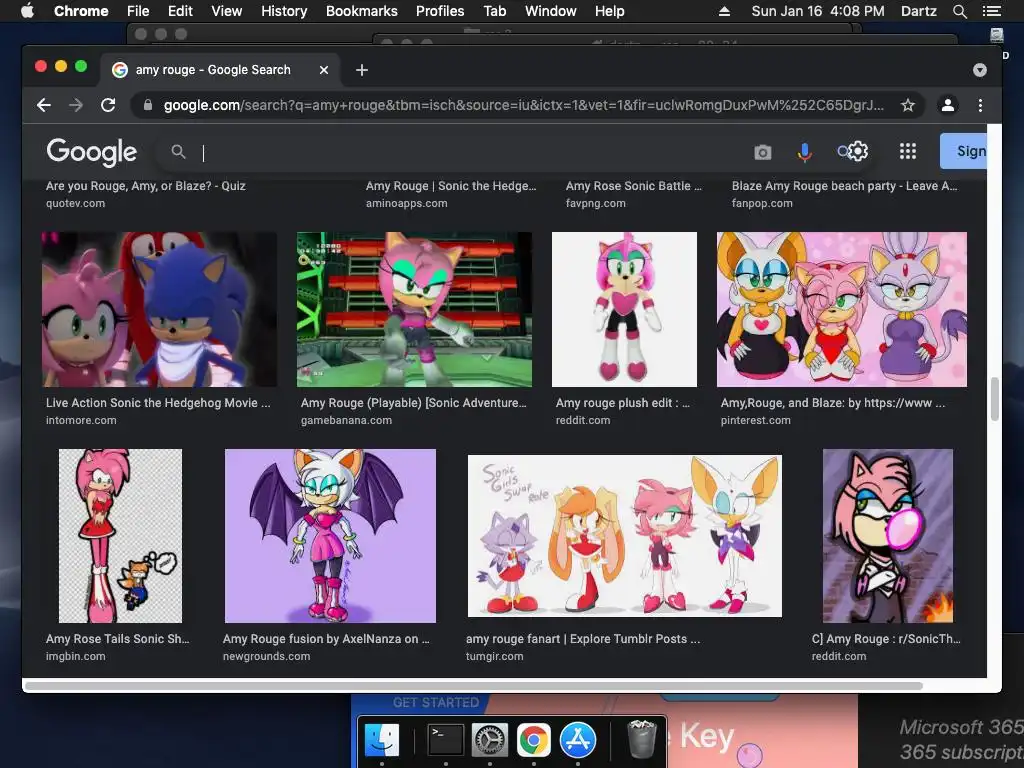The image size is (1024, 768).
Task: Open the Trash in the Dock
Action: coord(642,739)
